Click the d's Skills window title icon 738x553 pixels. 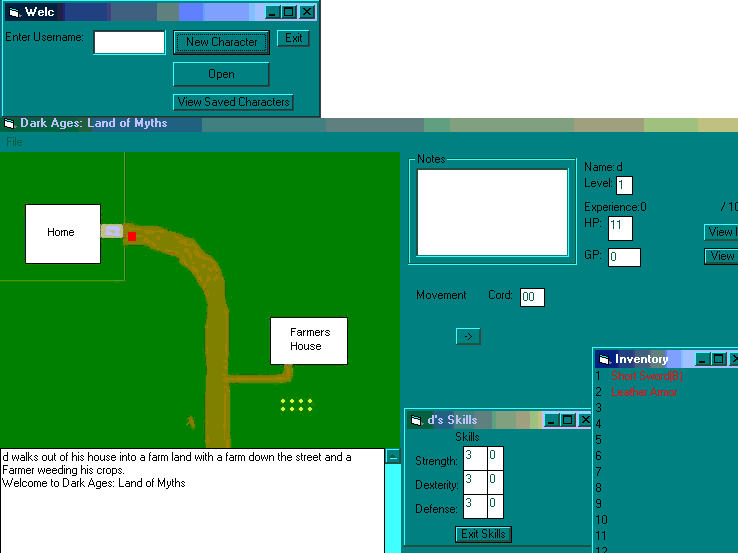417,420
